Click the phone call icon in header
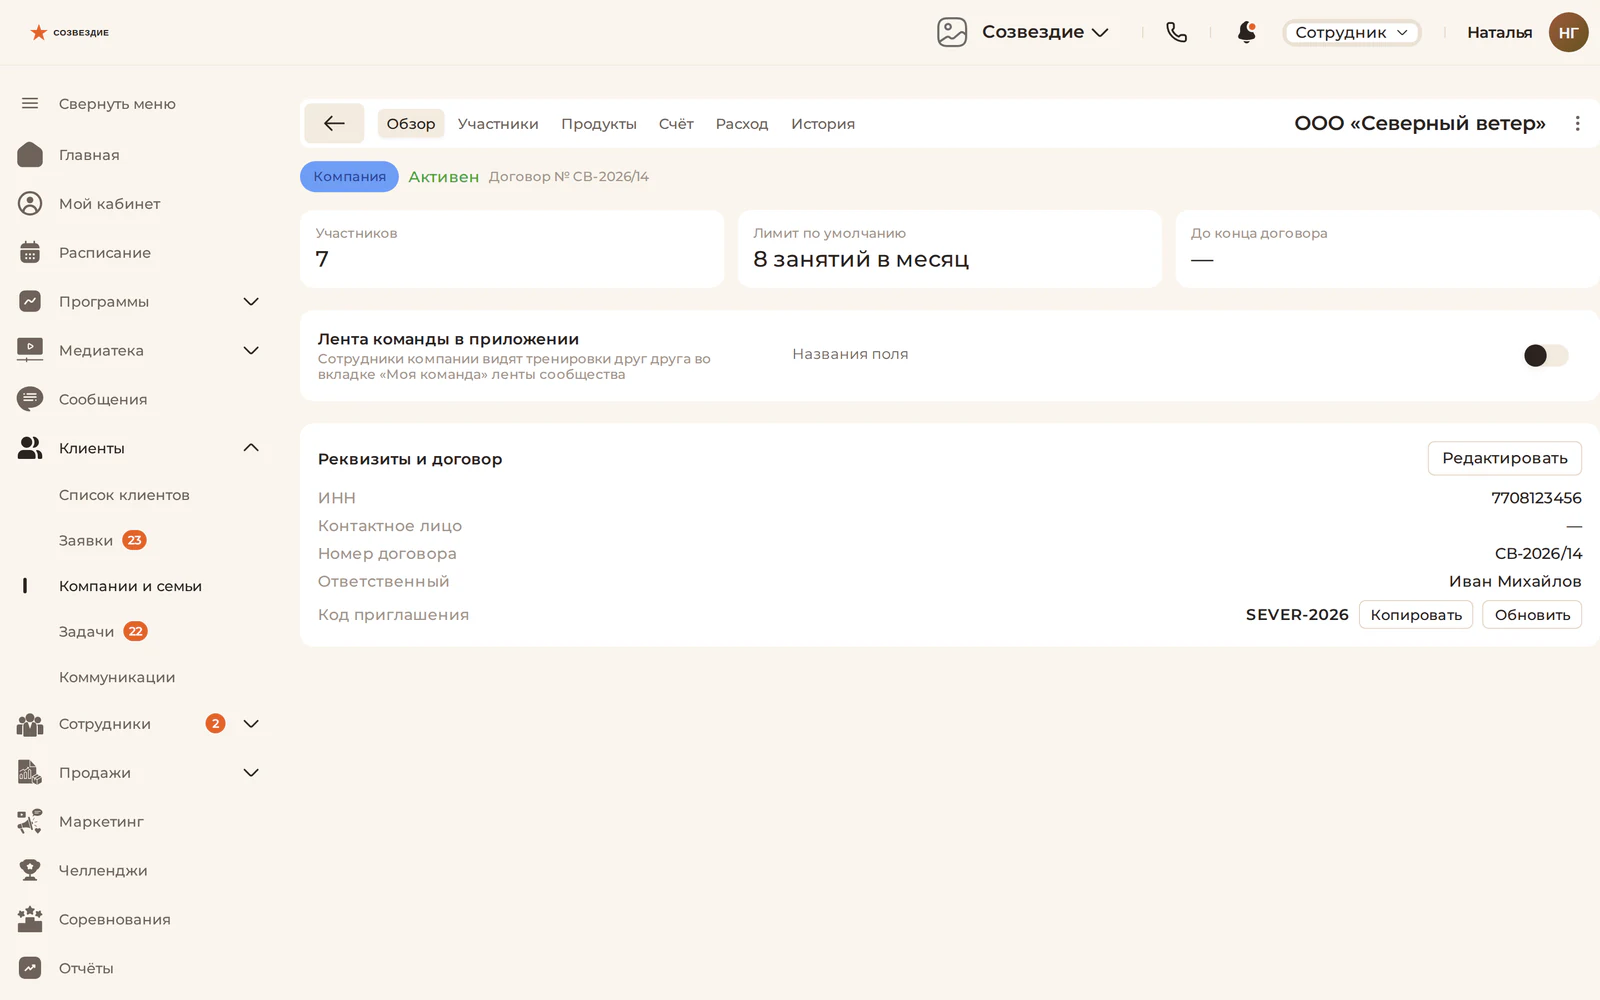This screenshot has width=1600, height=1000. click(x=1177, y=32)
